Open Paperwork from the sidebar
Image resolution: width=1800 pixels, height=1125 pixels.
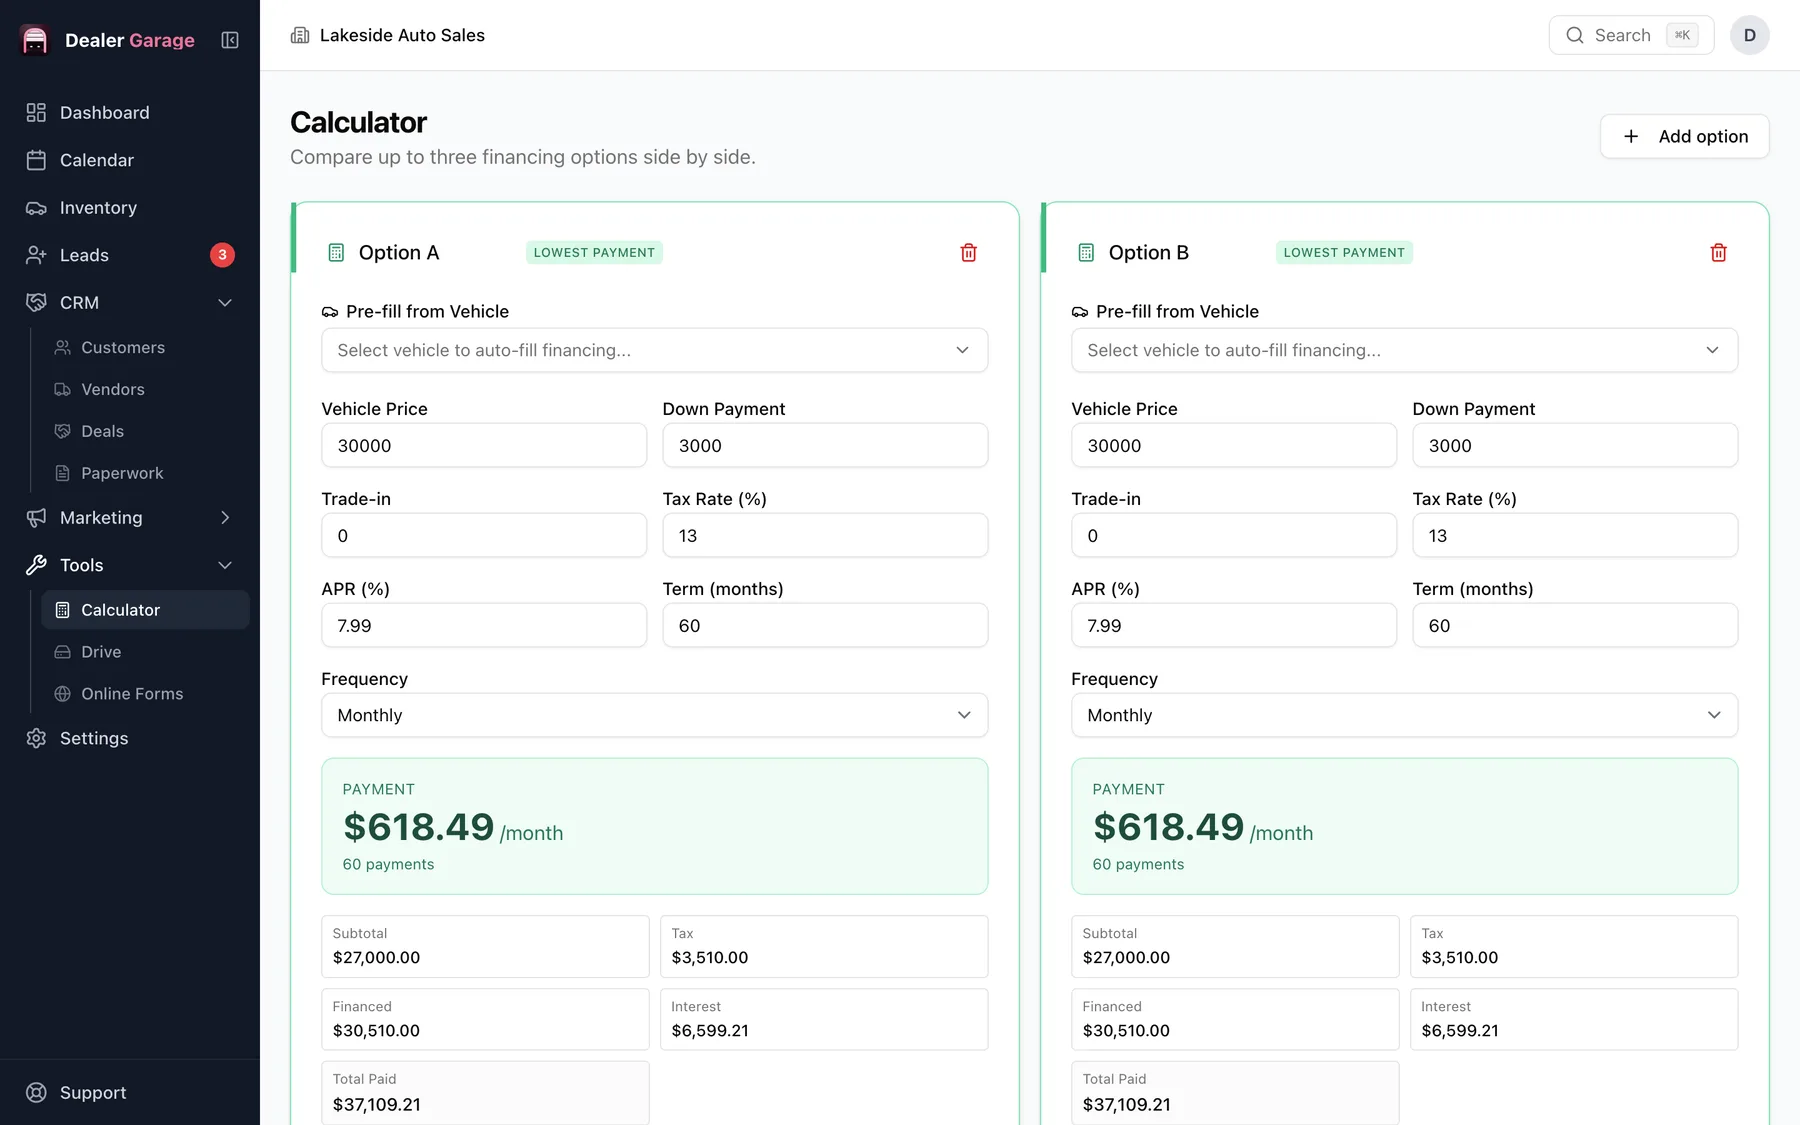point(146,473)
